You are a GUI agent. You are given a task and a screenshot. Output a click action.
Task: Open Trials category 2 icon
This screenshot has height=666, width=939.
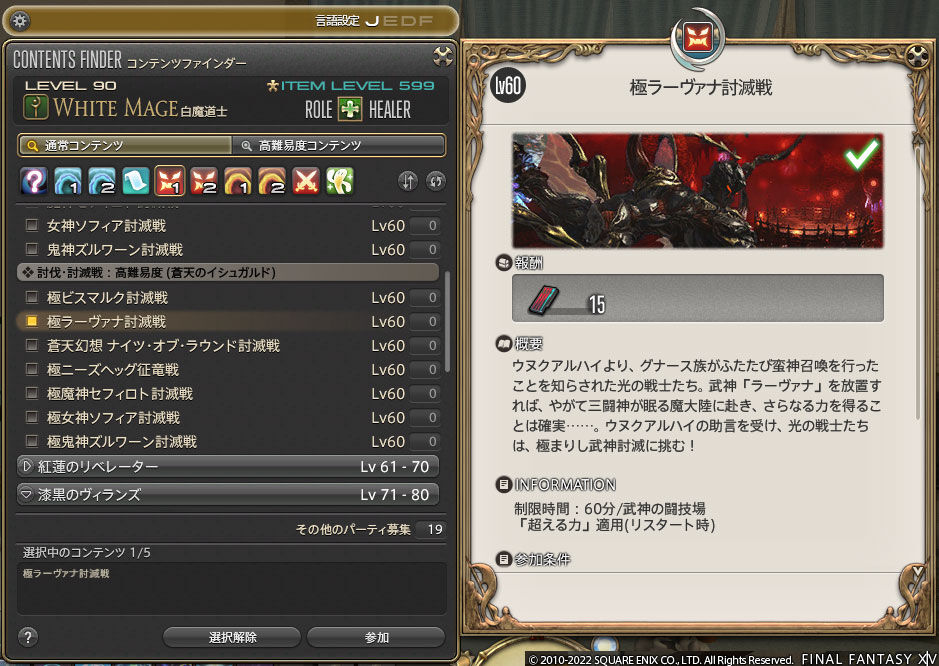click(204, 180)
